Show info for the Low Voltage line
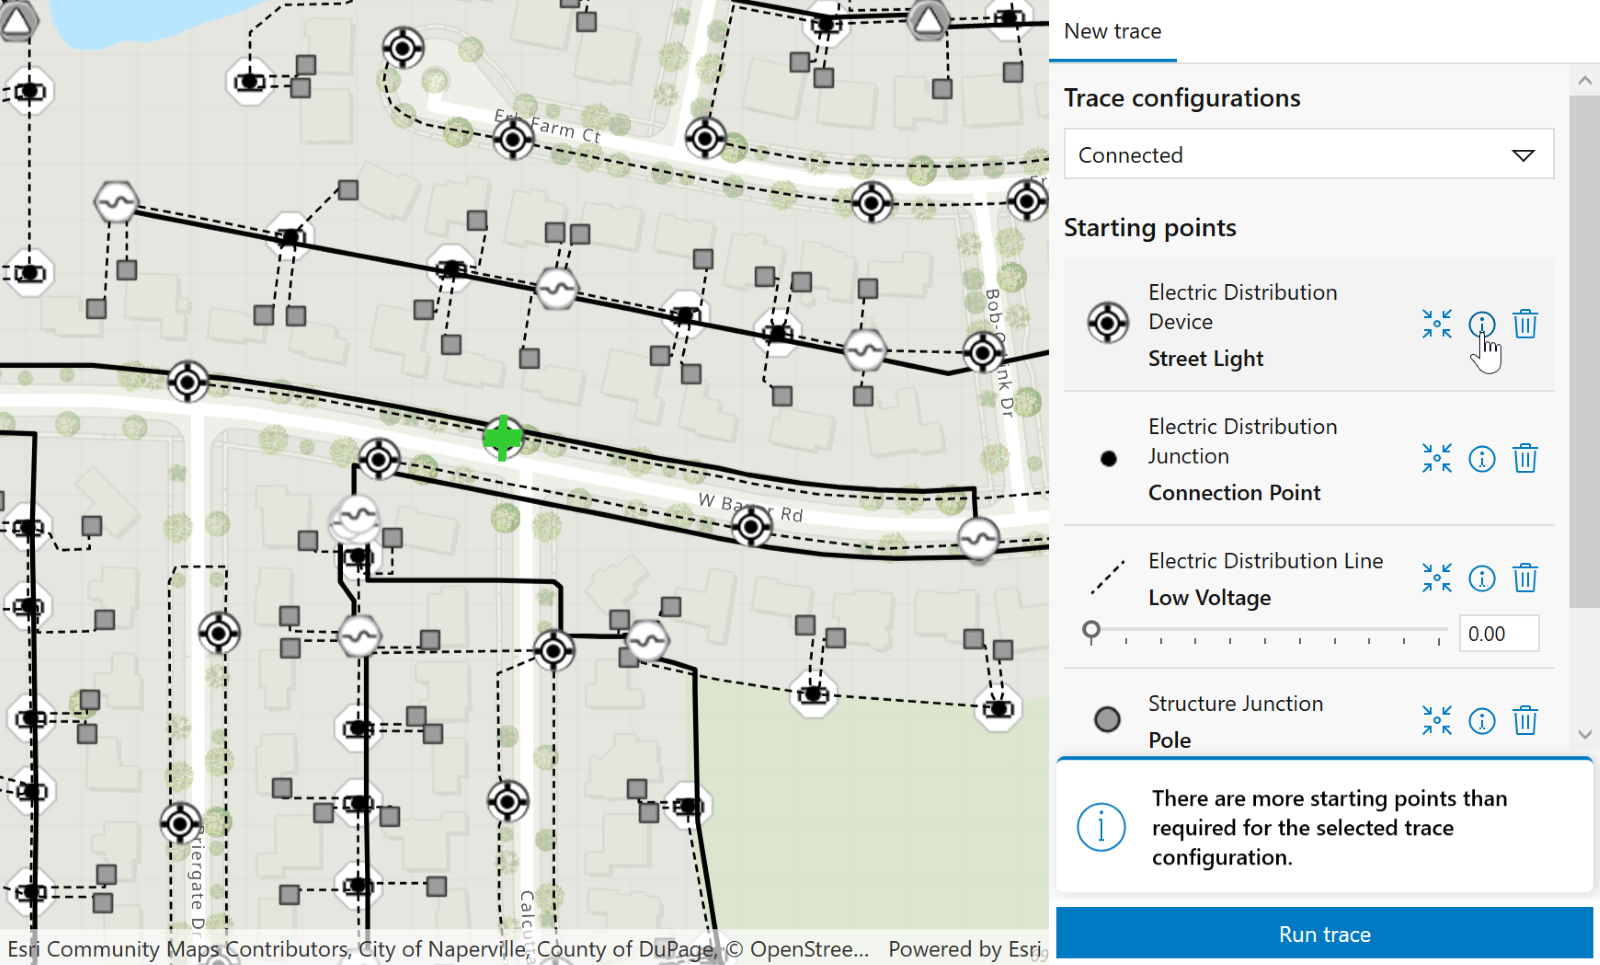The width and height of the screenshot is (1600, 965). (x=1482, y=578)
